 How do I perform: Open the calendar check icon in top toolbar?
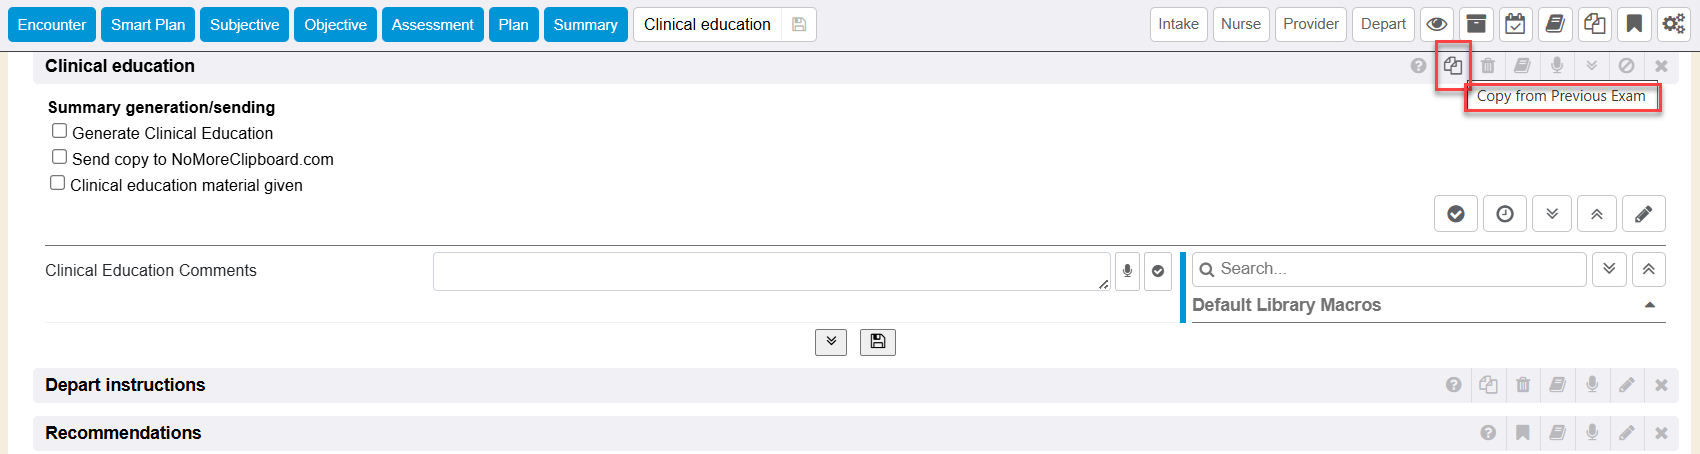click(1515, 24)
